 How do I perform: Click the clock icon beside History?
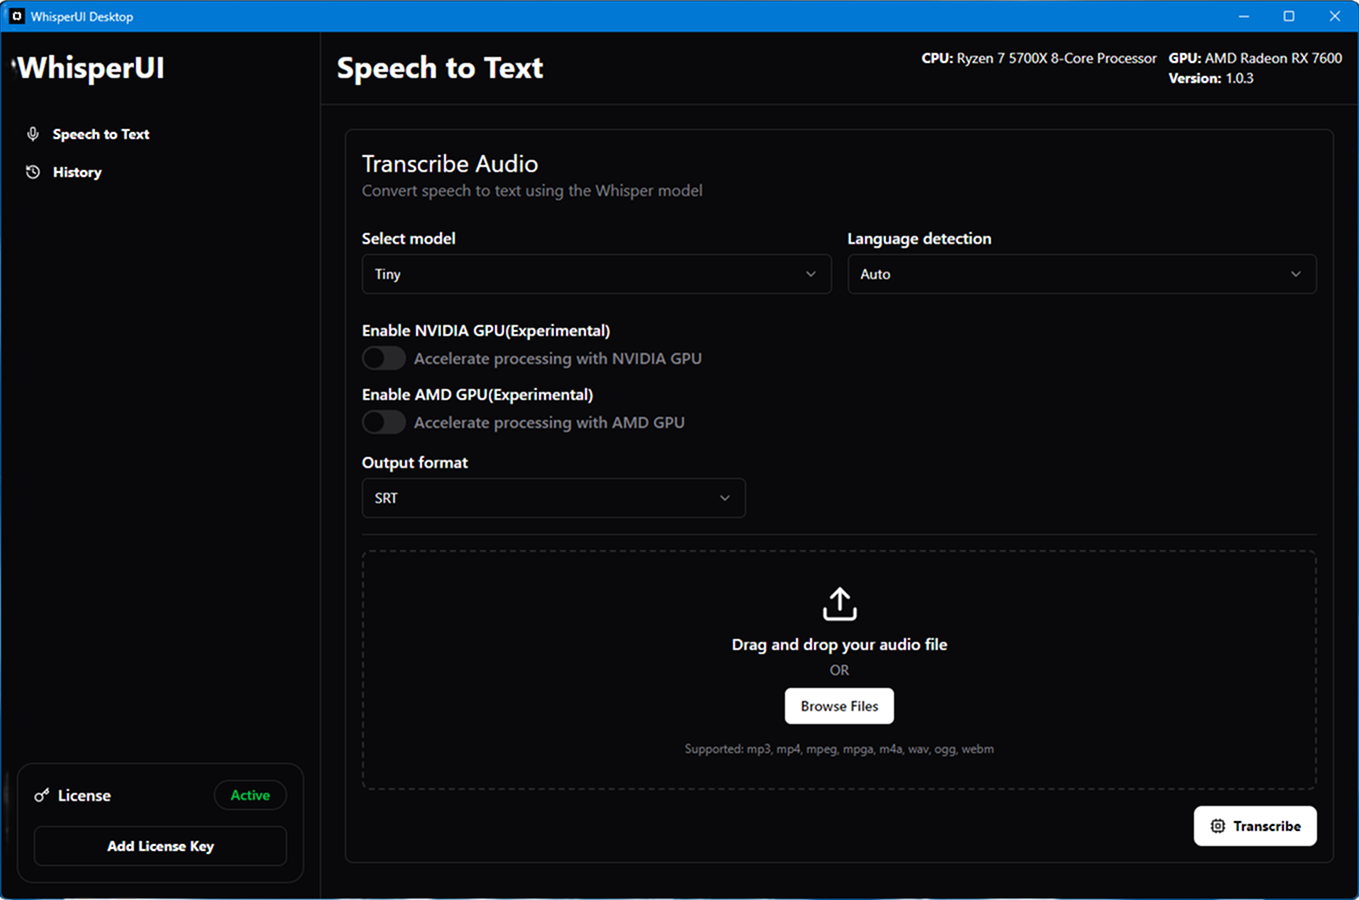click(33, 172)
